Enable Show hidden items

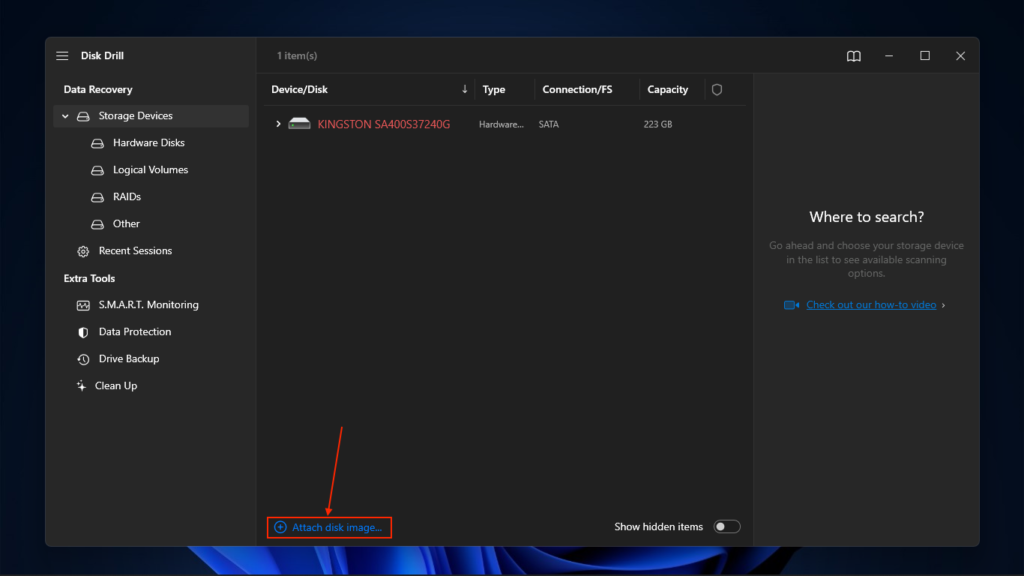727,525
